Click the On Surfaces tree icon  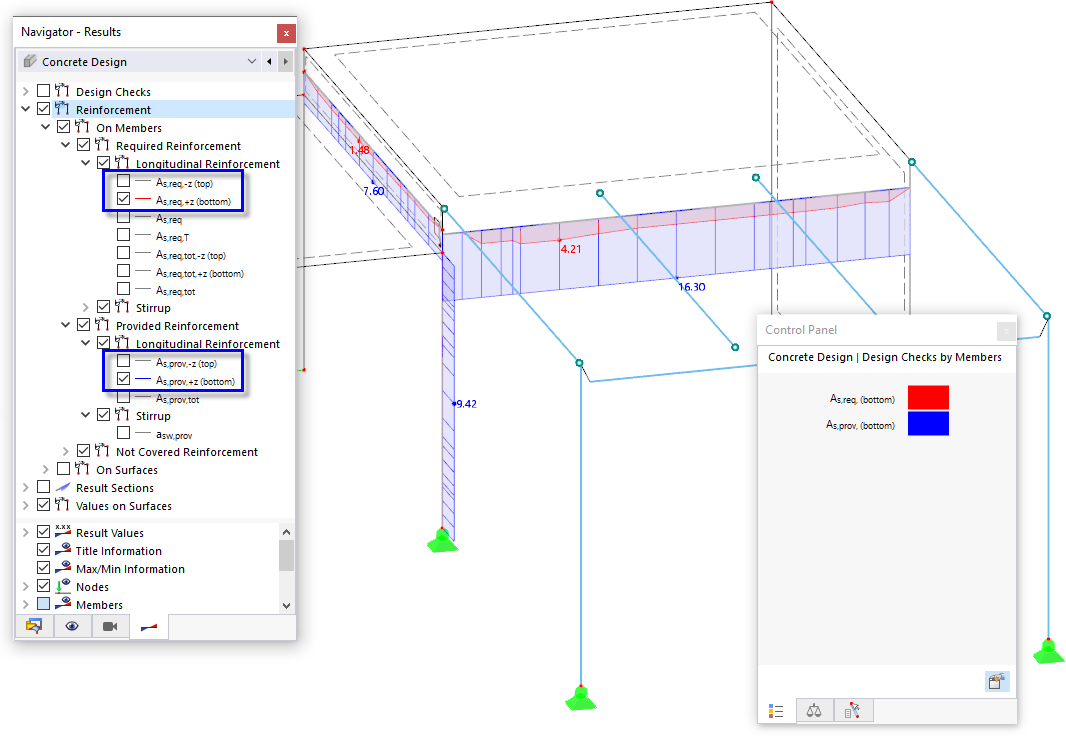[x=82, y=469]
